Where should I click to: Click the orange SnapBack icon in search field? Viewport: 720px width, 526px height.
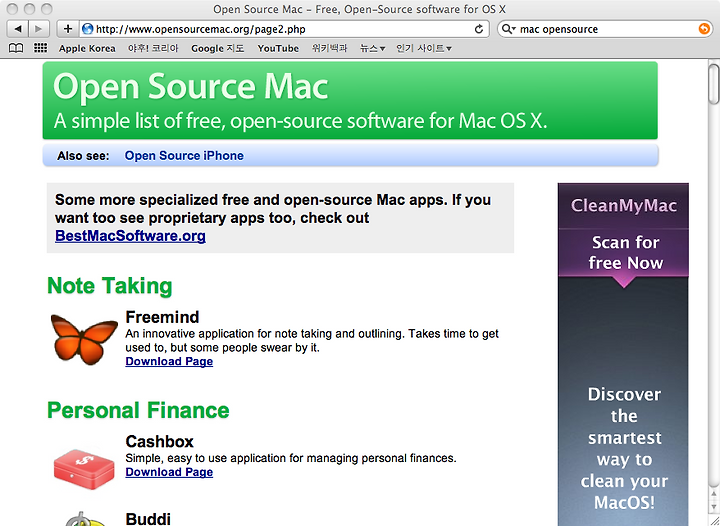pos(704,29)
